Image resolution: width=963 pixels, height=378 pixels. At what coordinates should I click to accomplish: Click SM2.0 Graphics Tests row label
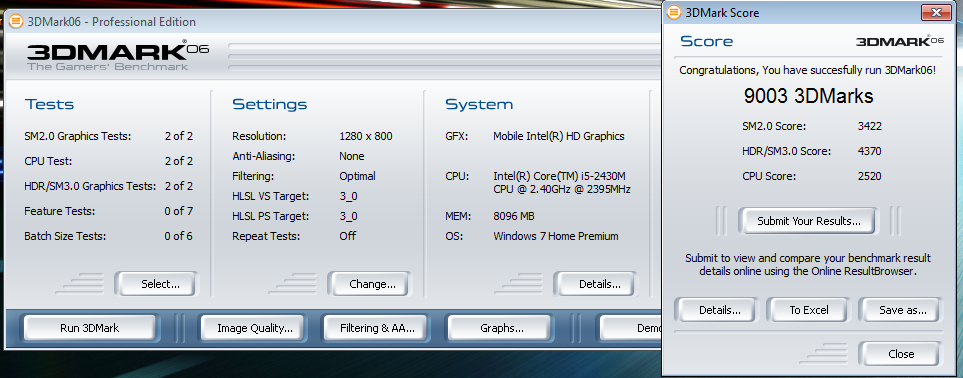point(78,136)
